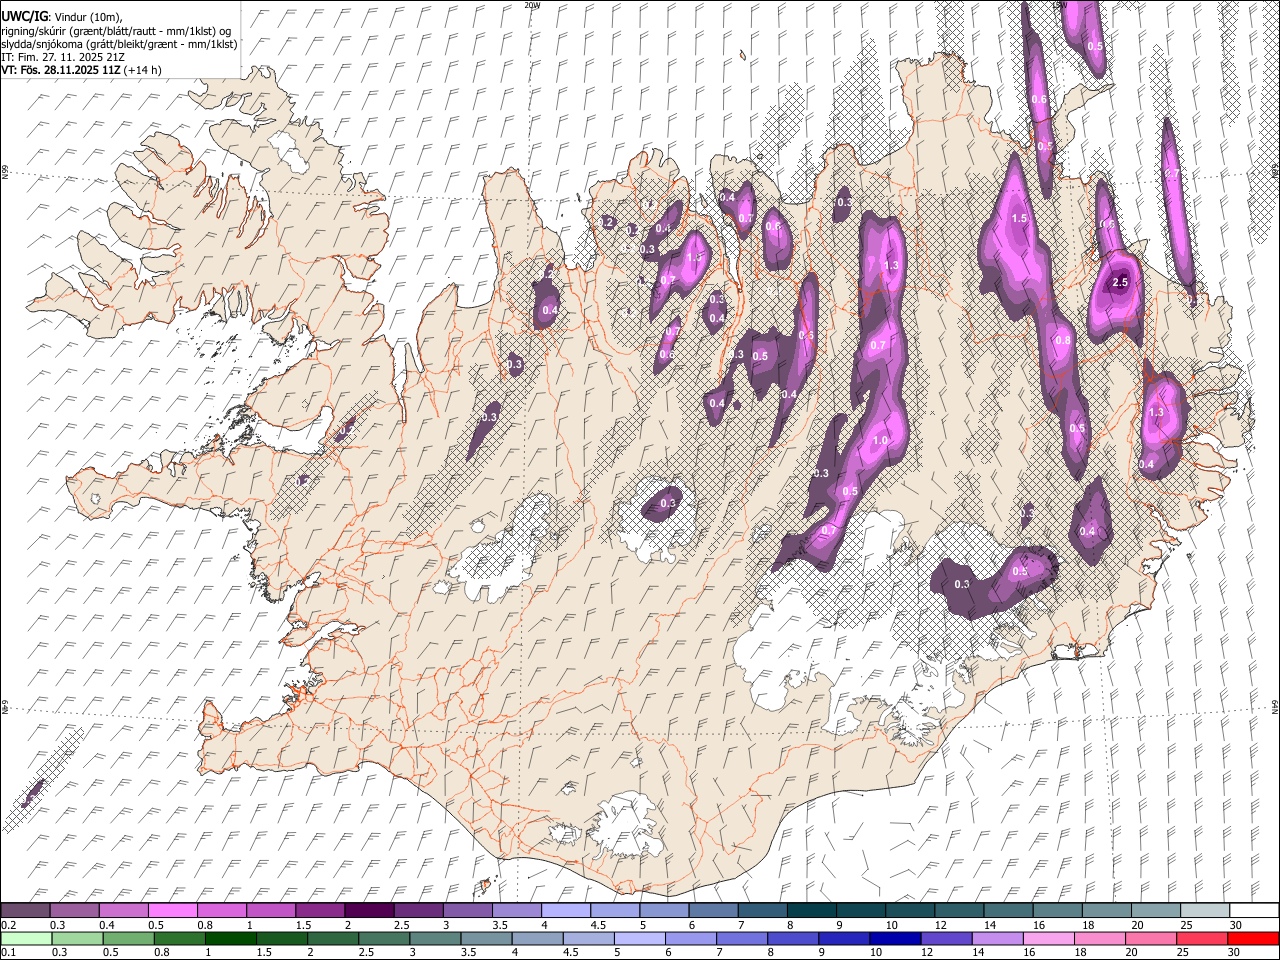Select the purple scale swatch between 1 and 1.5
Image resolution: width=1280 pixels, height=960 pixels.
pos(271,911)
